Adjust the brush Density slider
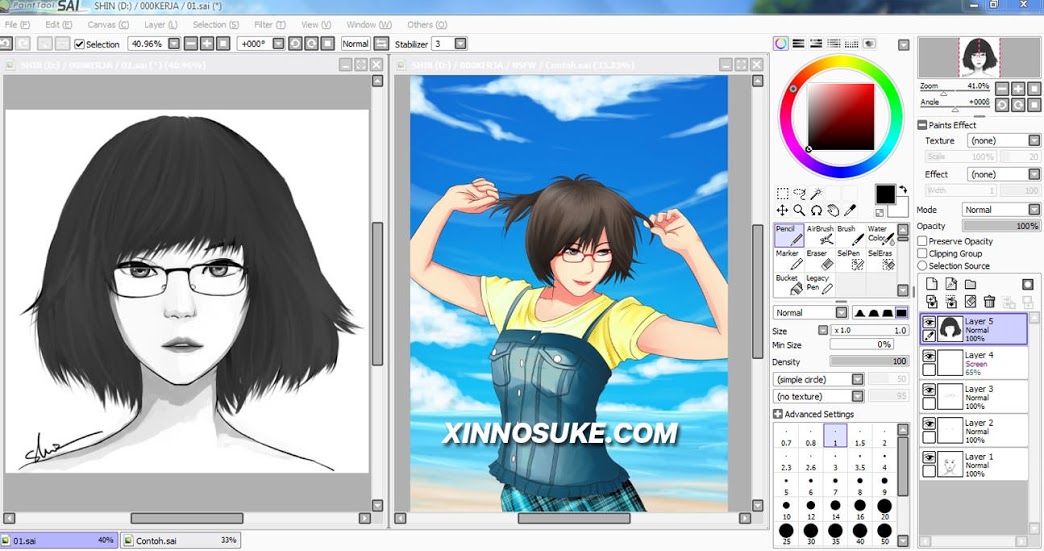Image resolution: width=1044 pixels, height=551 pixels. pyautogui.click(x=869, y=361)
